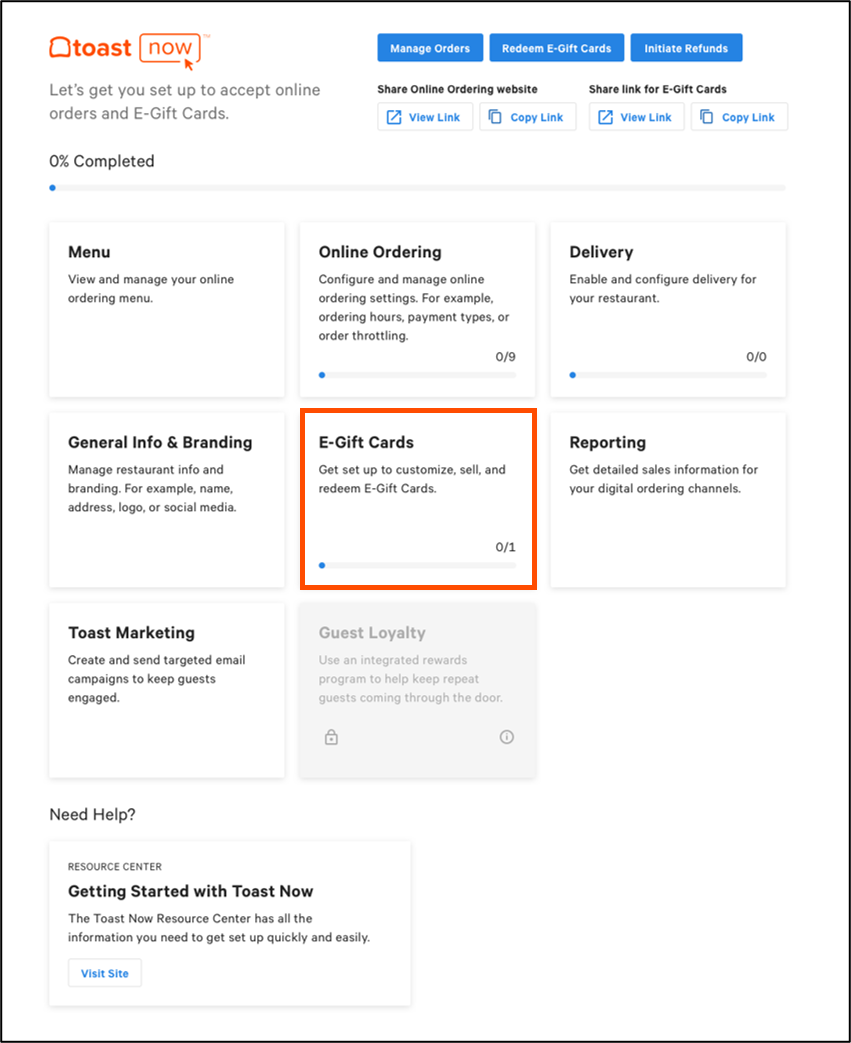The height and width of the screenshot is (1043, 851).
Task: Click the 0/9 count on Online Ordering
Action: pyautogui.click(x=506, y=357)
